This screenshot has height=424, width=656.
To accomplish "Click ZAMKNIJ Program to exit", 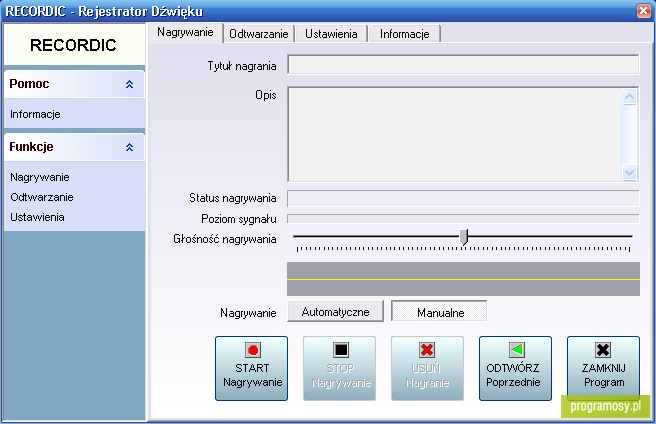I will (x=603, y=368).
